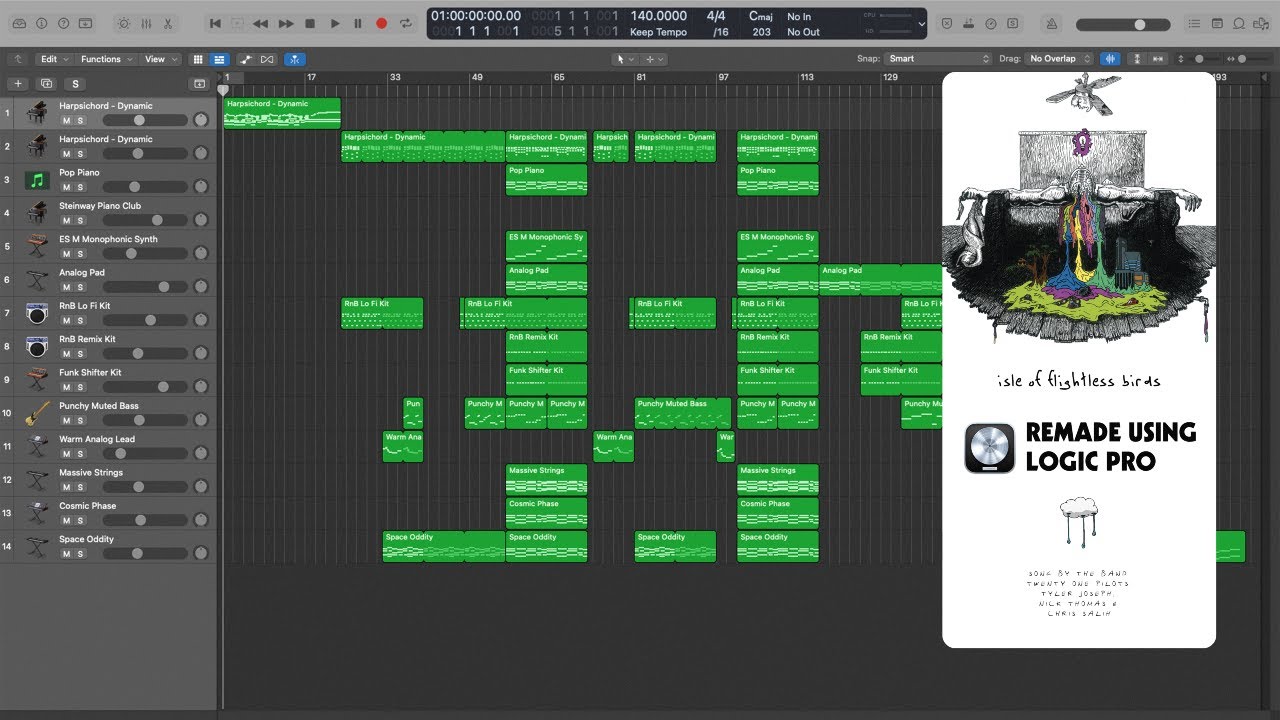Toggle the Catch Playhead button
This screenshot has height=720, width=1280.
[296, 59]
